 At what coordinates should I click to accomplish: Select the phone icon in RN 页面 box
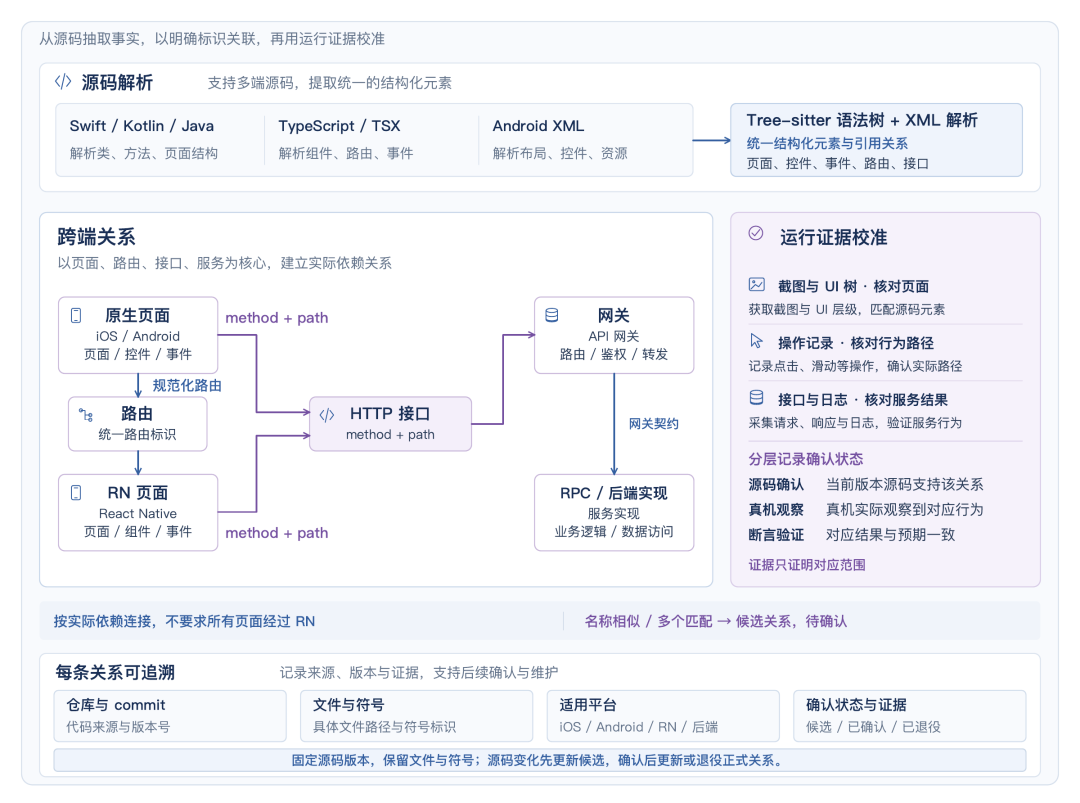[76, 492]
